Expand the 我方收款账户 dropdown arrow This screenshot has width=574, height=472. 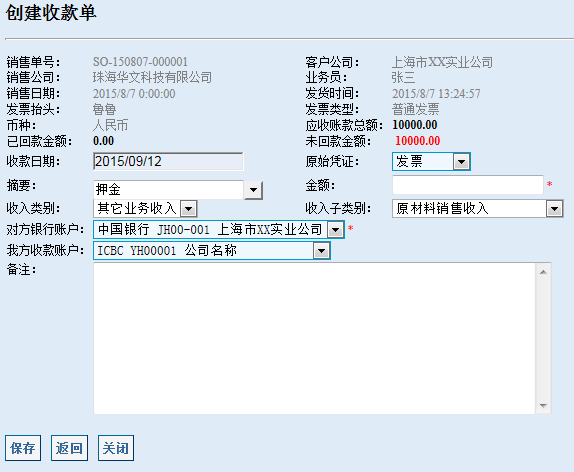coord(321,251)
